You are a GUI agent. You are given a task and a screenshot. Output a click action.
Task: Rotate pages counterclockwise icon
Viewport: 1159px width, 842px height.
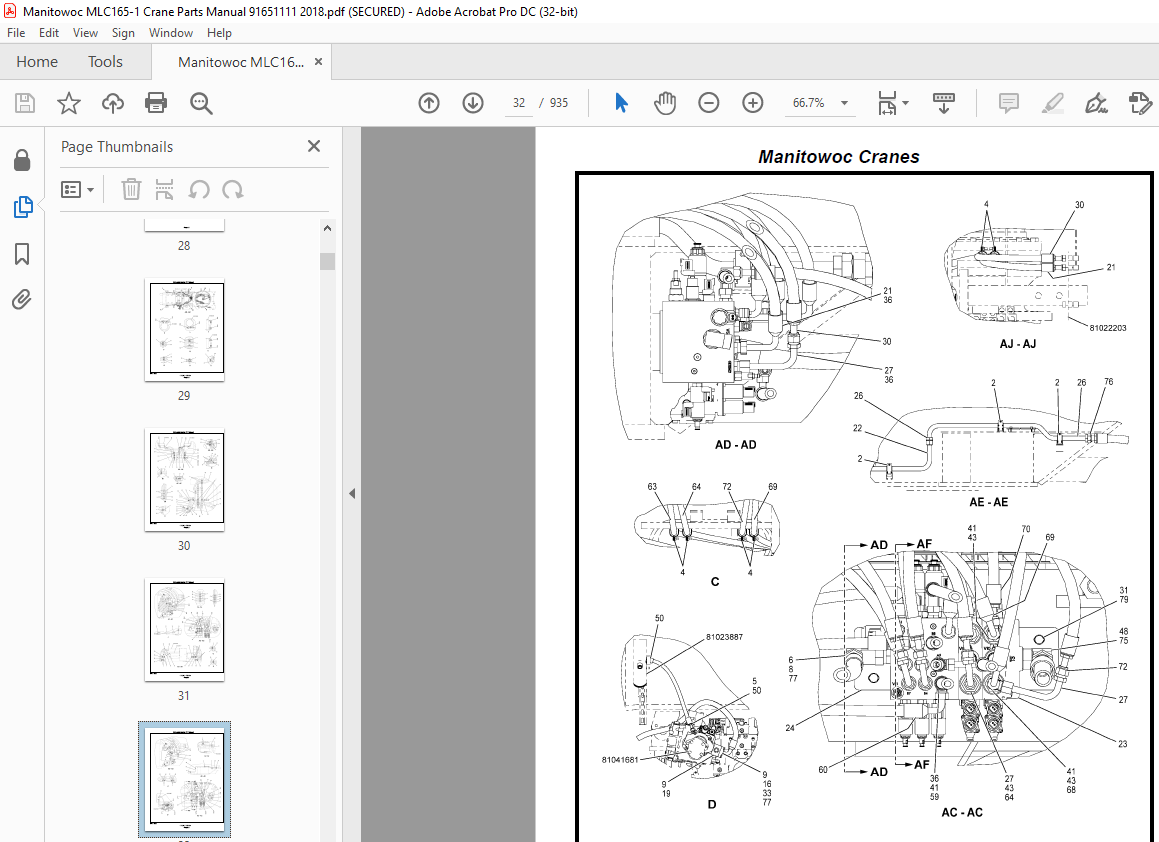click(199, 189)
